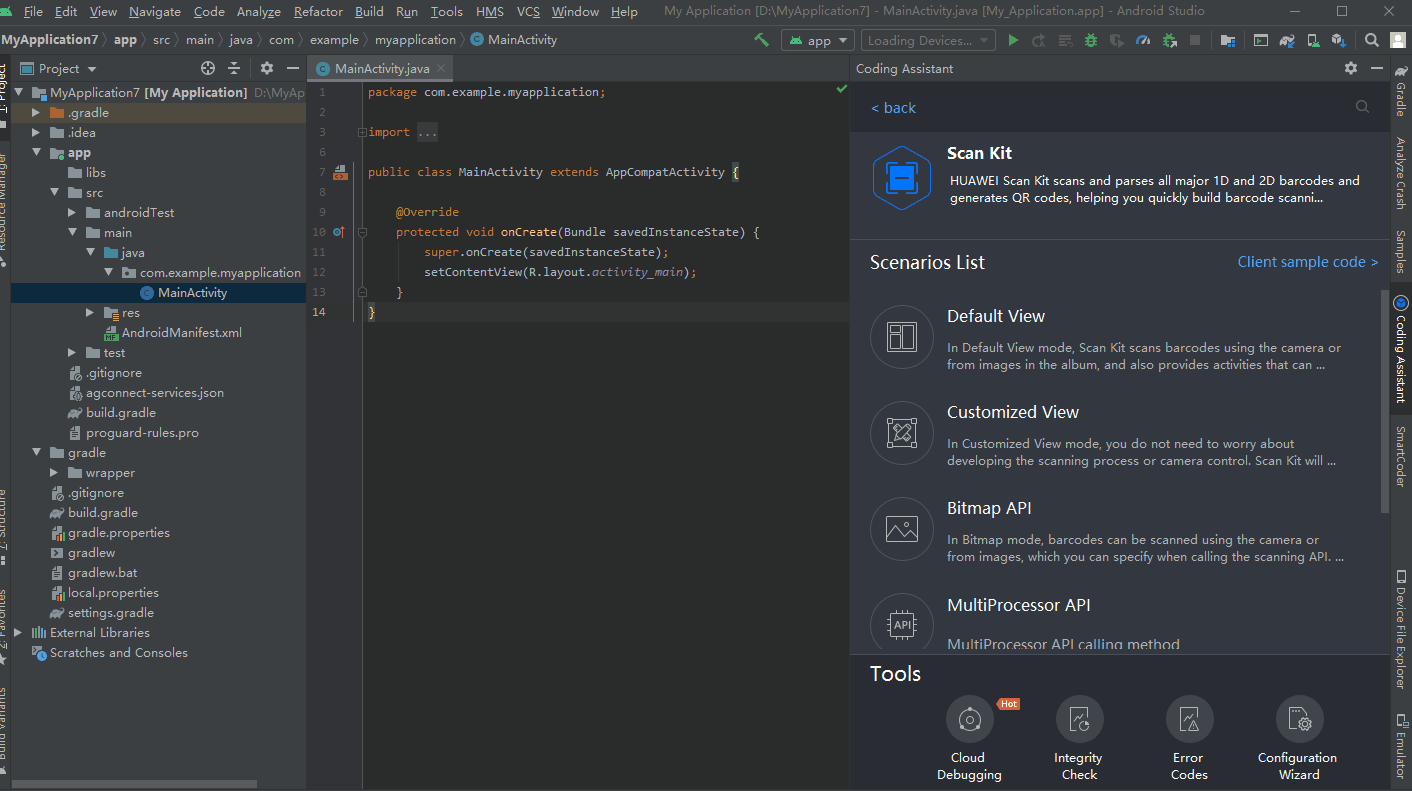Click the user avatar icon in toolbar
This screenshot has height=791, width=1412.
[1397, 40]
